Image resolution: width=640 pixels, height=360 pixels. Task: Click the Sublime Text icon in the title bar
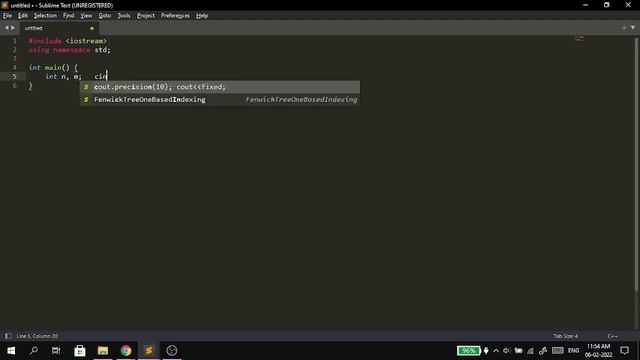coord(5,5)
